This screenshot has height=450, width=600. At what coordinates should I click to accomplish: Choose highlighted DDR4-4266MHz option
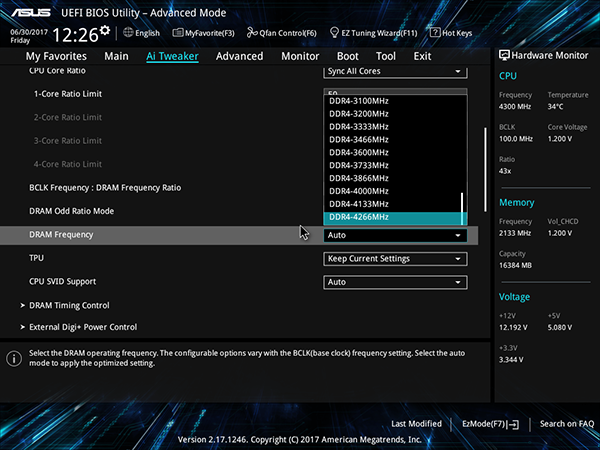[392, 217]
